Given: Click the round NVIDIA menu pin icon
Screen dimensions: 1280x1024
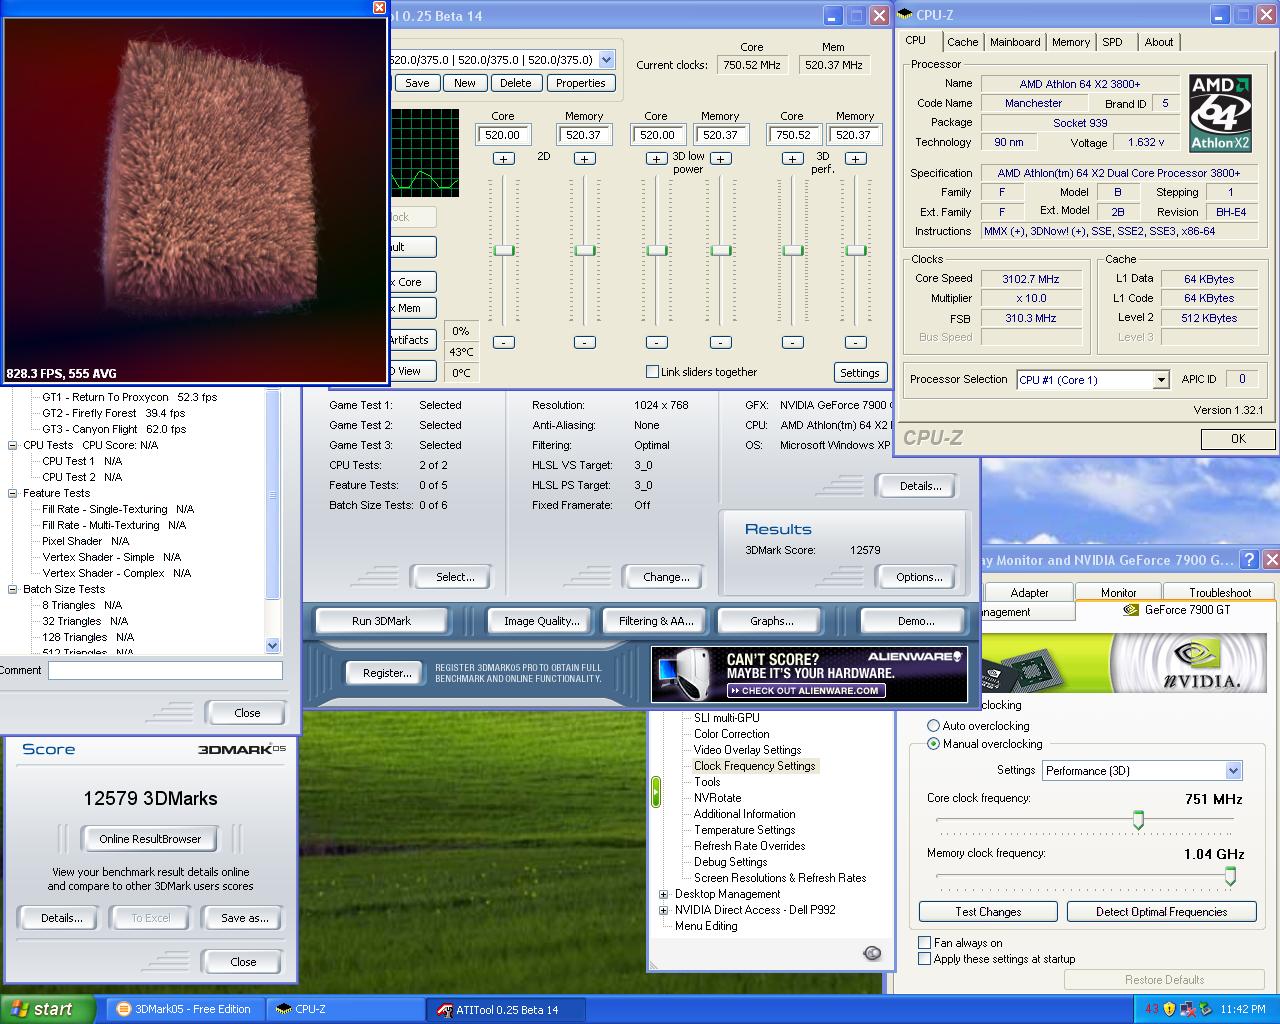Looking at the screenshot, I should pos(872,953).
